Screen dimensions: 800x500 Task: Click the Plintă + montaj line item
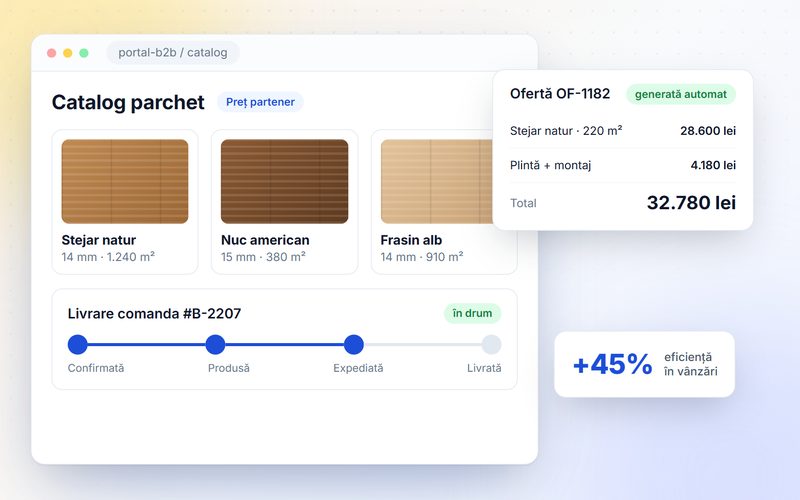[x=551, y=165]
